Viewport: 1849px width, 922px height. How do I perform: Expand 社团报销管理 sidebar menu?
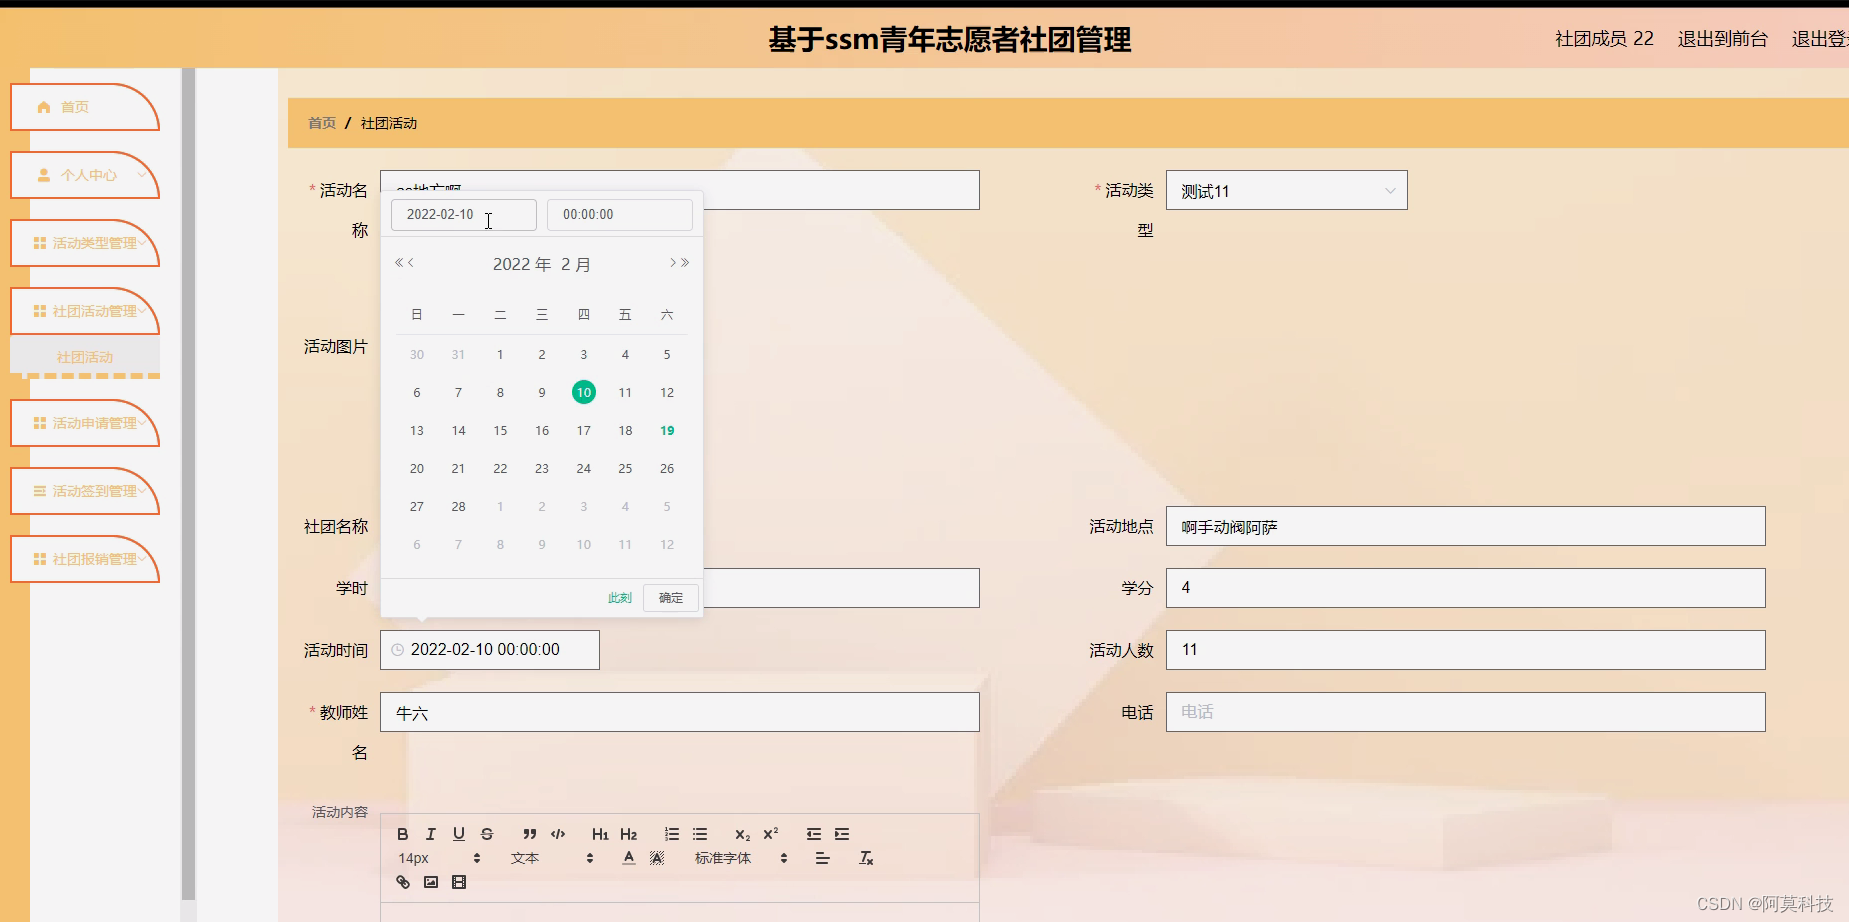click(x=84, y=559)
